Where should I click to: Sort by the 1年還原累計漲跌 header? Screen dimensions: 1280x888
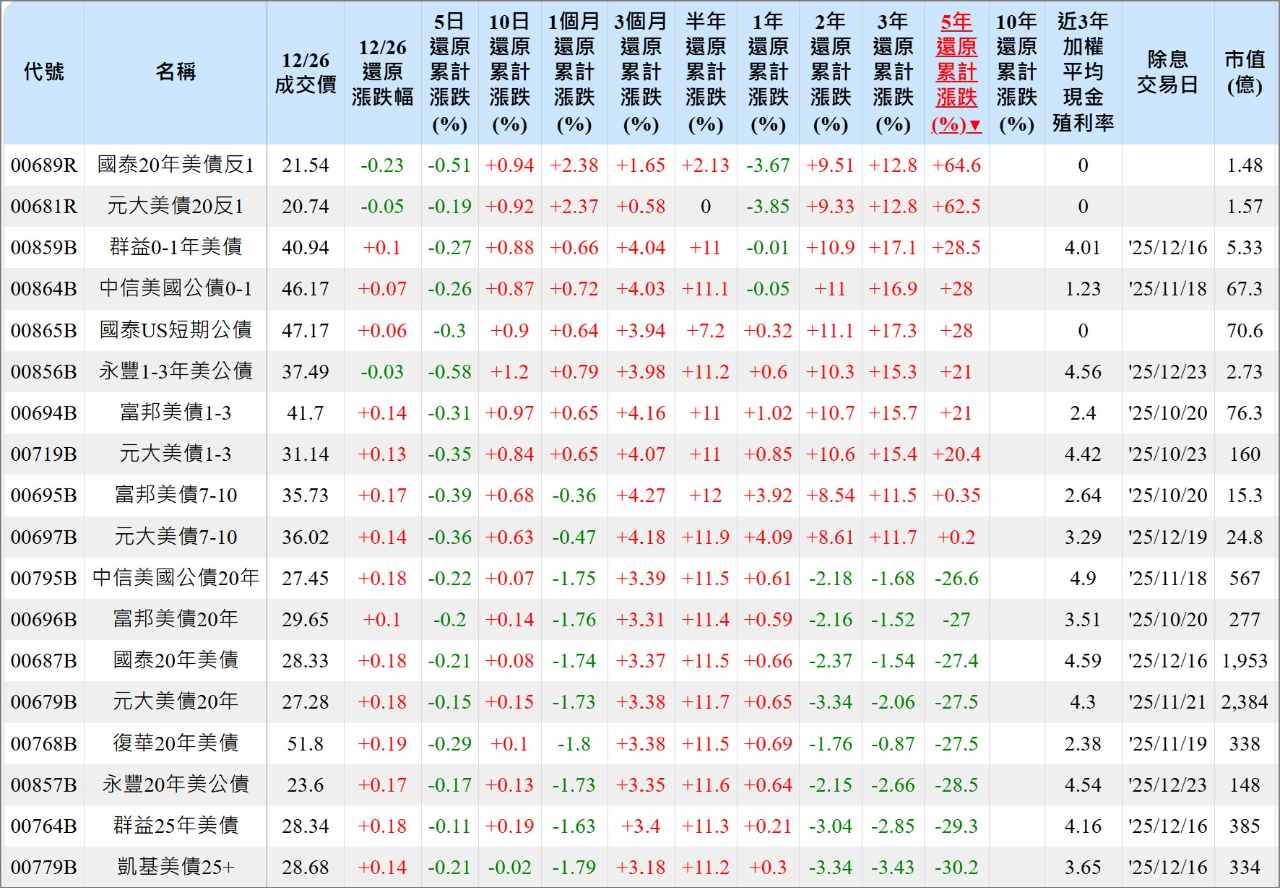768,72
